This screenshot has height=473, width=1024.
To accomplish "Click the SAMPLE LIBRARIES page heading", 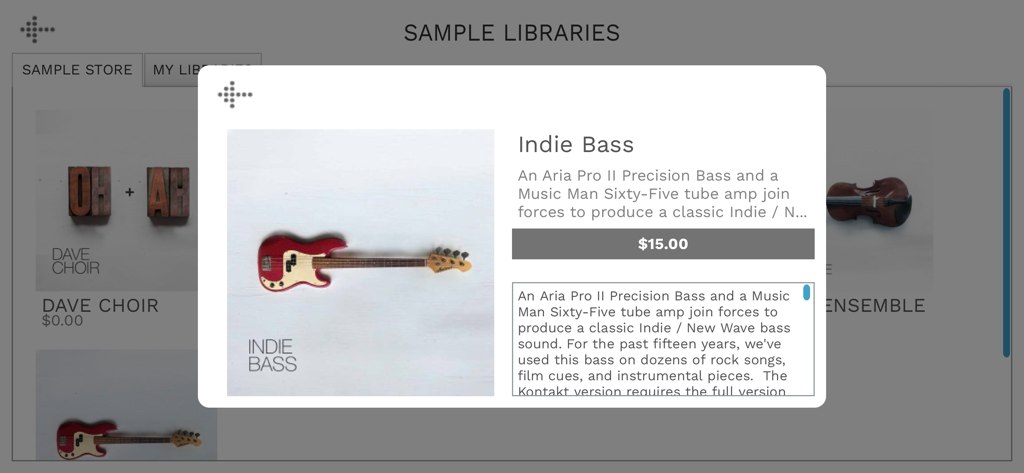I will point(512,33).
